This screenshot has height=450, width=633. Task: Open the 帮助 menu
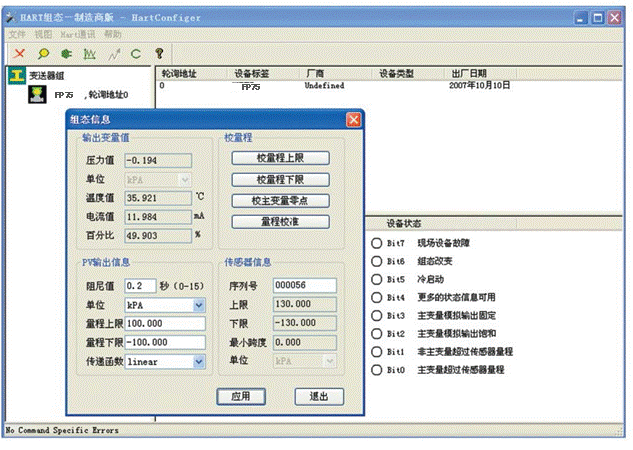click(x=113, y=33)
